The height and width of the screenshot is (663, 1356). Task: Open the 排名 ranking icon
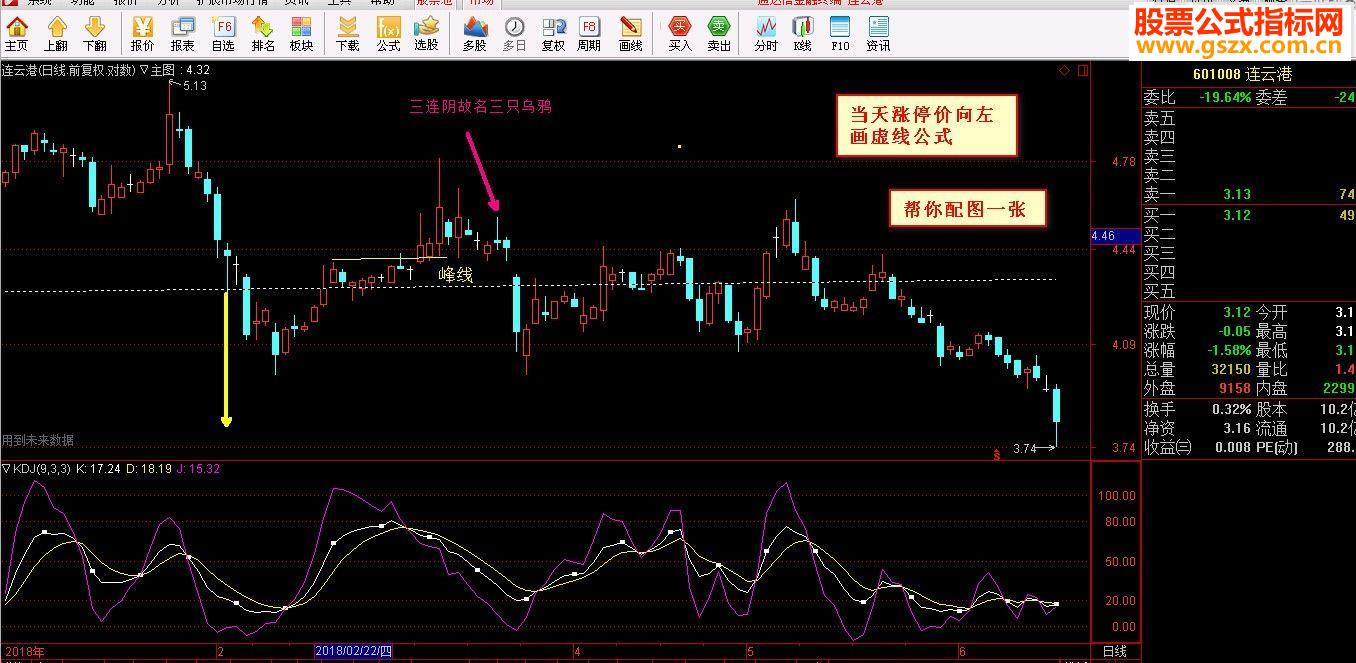(263, 33)
